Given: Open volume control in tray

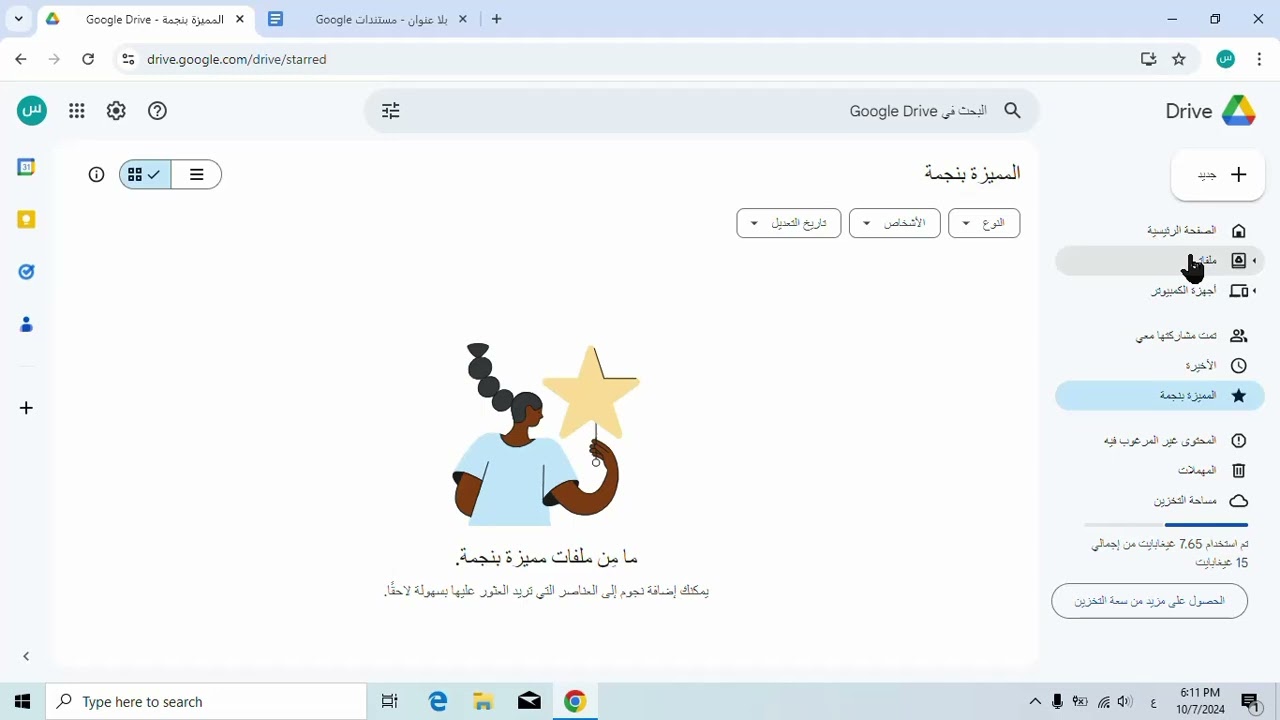Looking at the screenshot, I should [1125, 702].
